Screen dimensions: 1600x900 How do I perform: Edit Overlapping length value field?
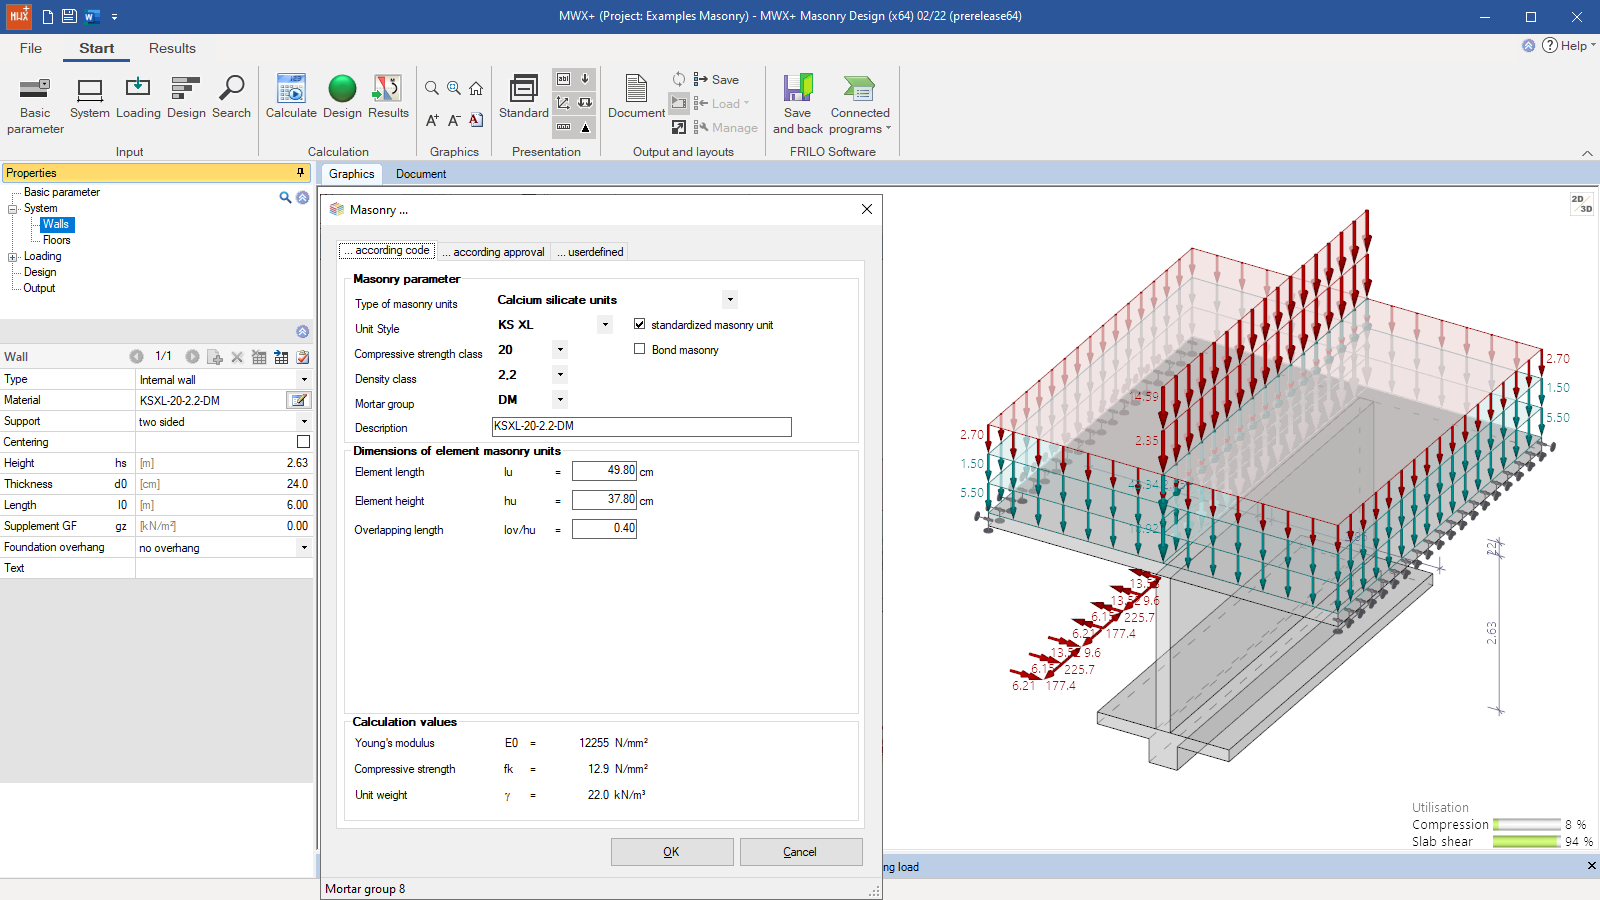click(x=604, y=529)
